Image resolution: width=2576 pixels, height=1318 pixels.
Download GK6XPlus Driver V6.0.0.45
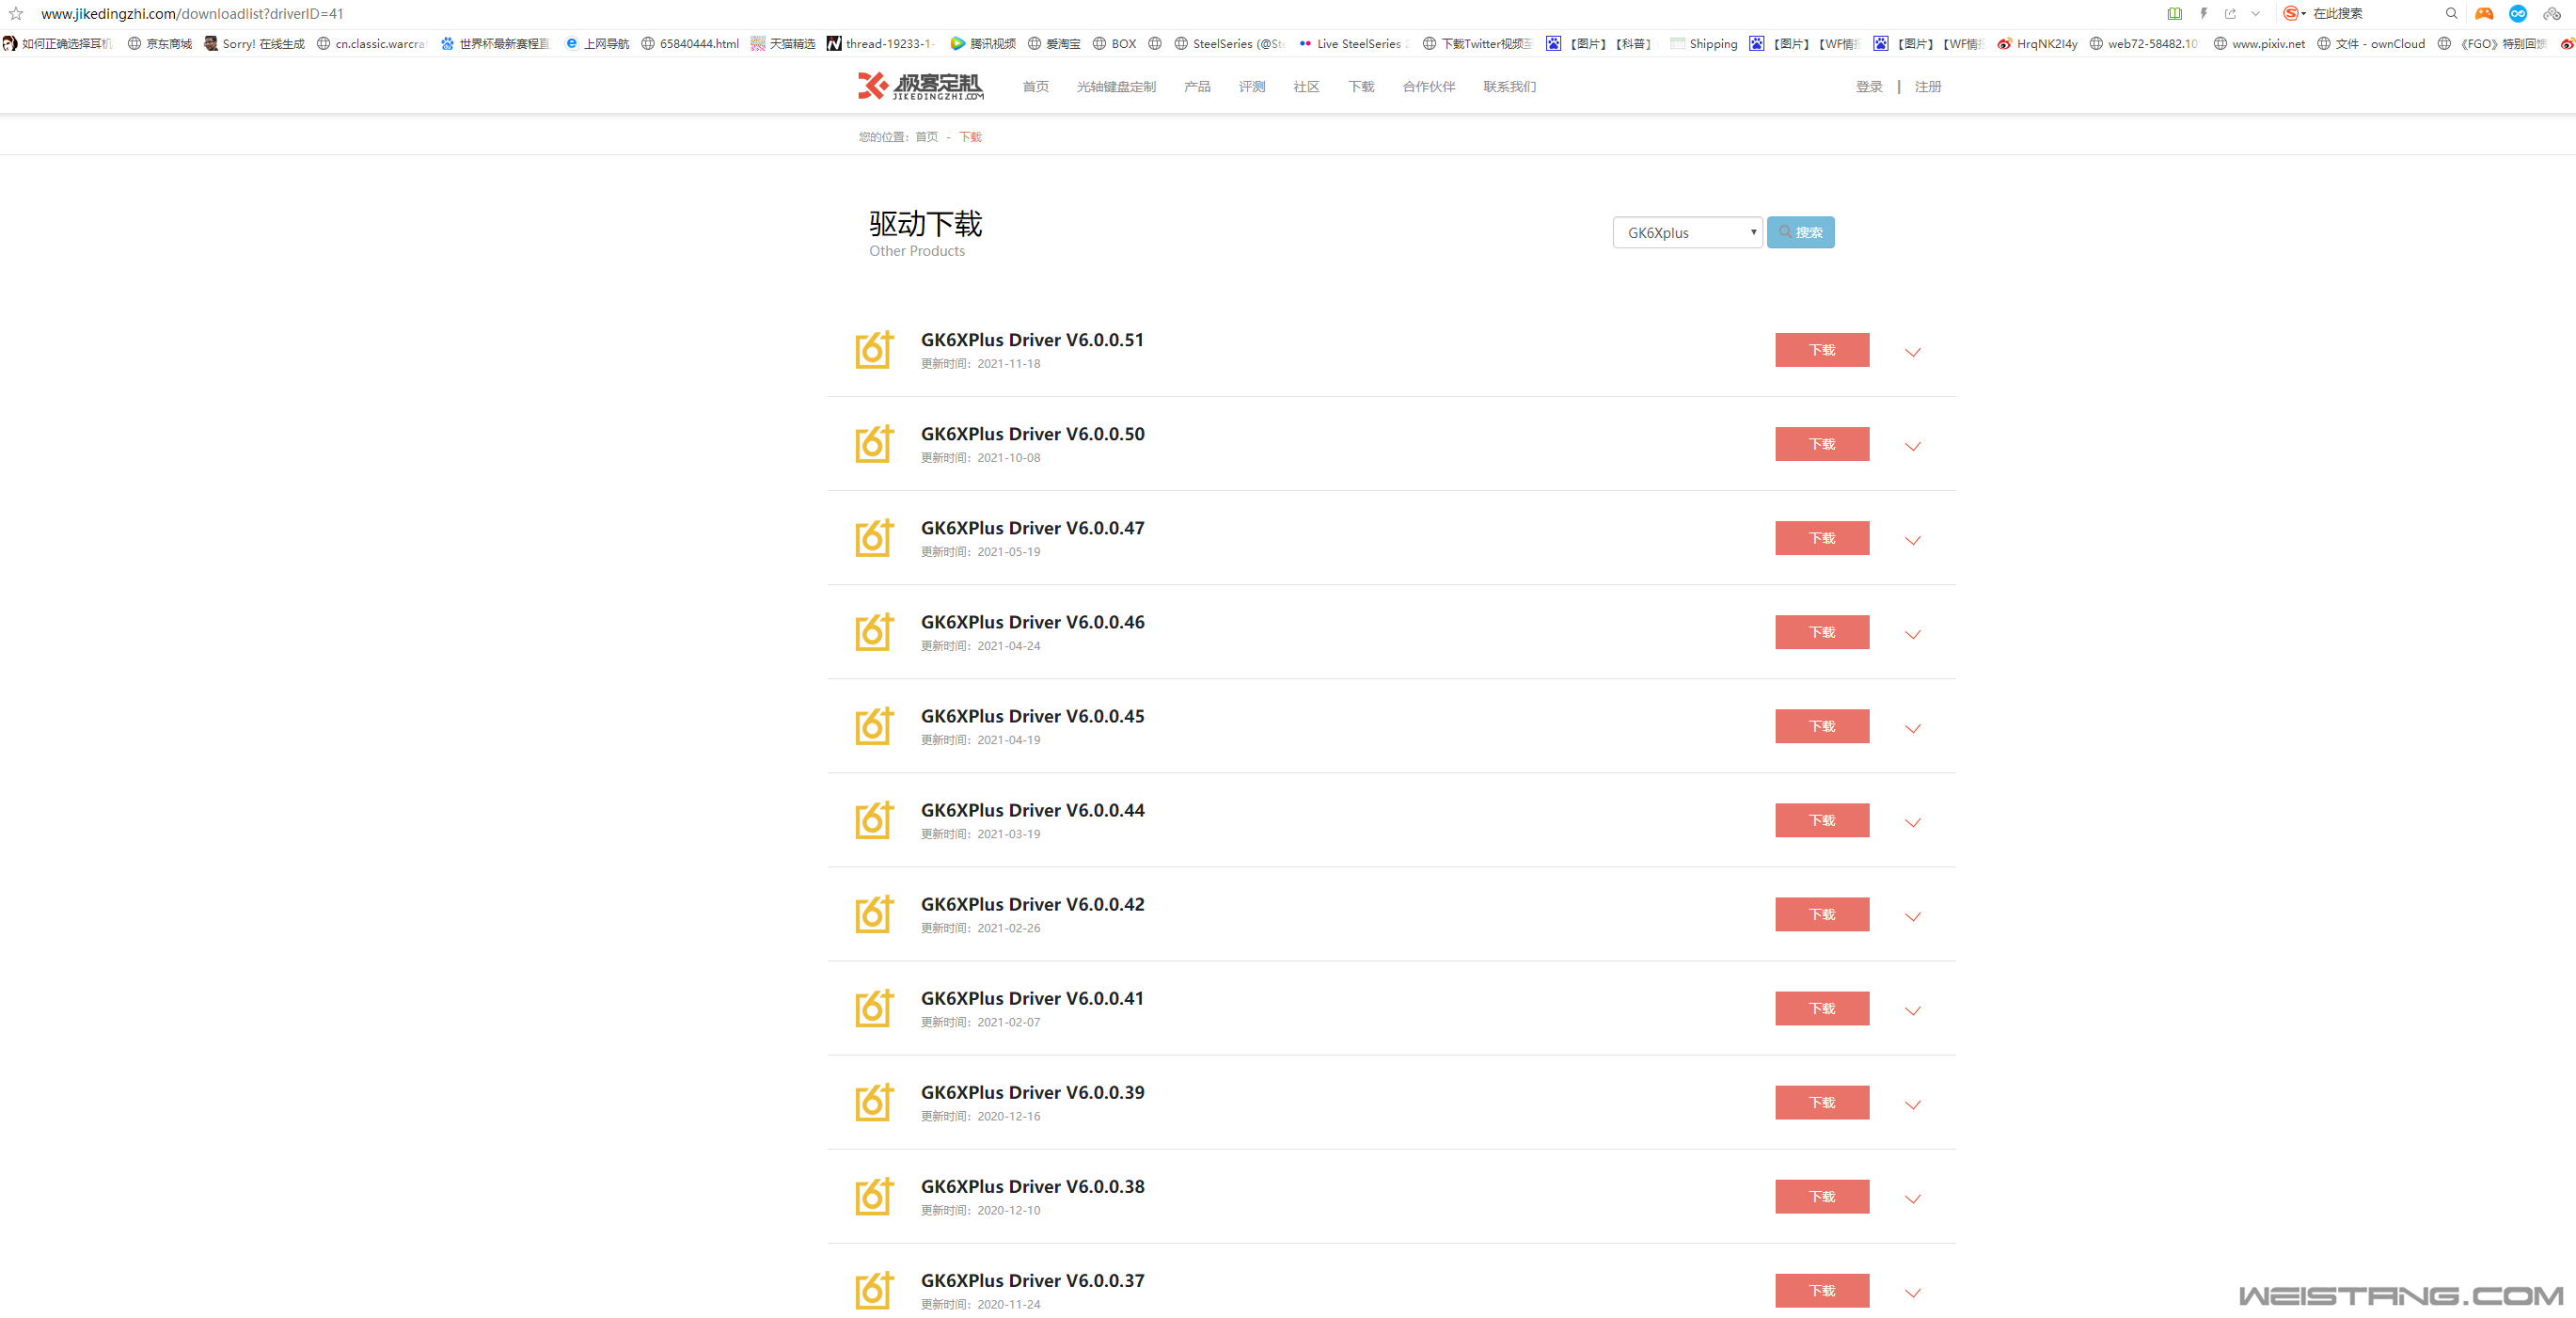point(1821,726)
